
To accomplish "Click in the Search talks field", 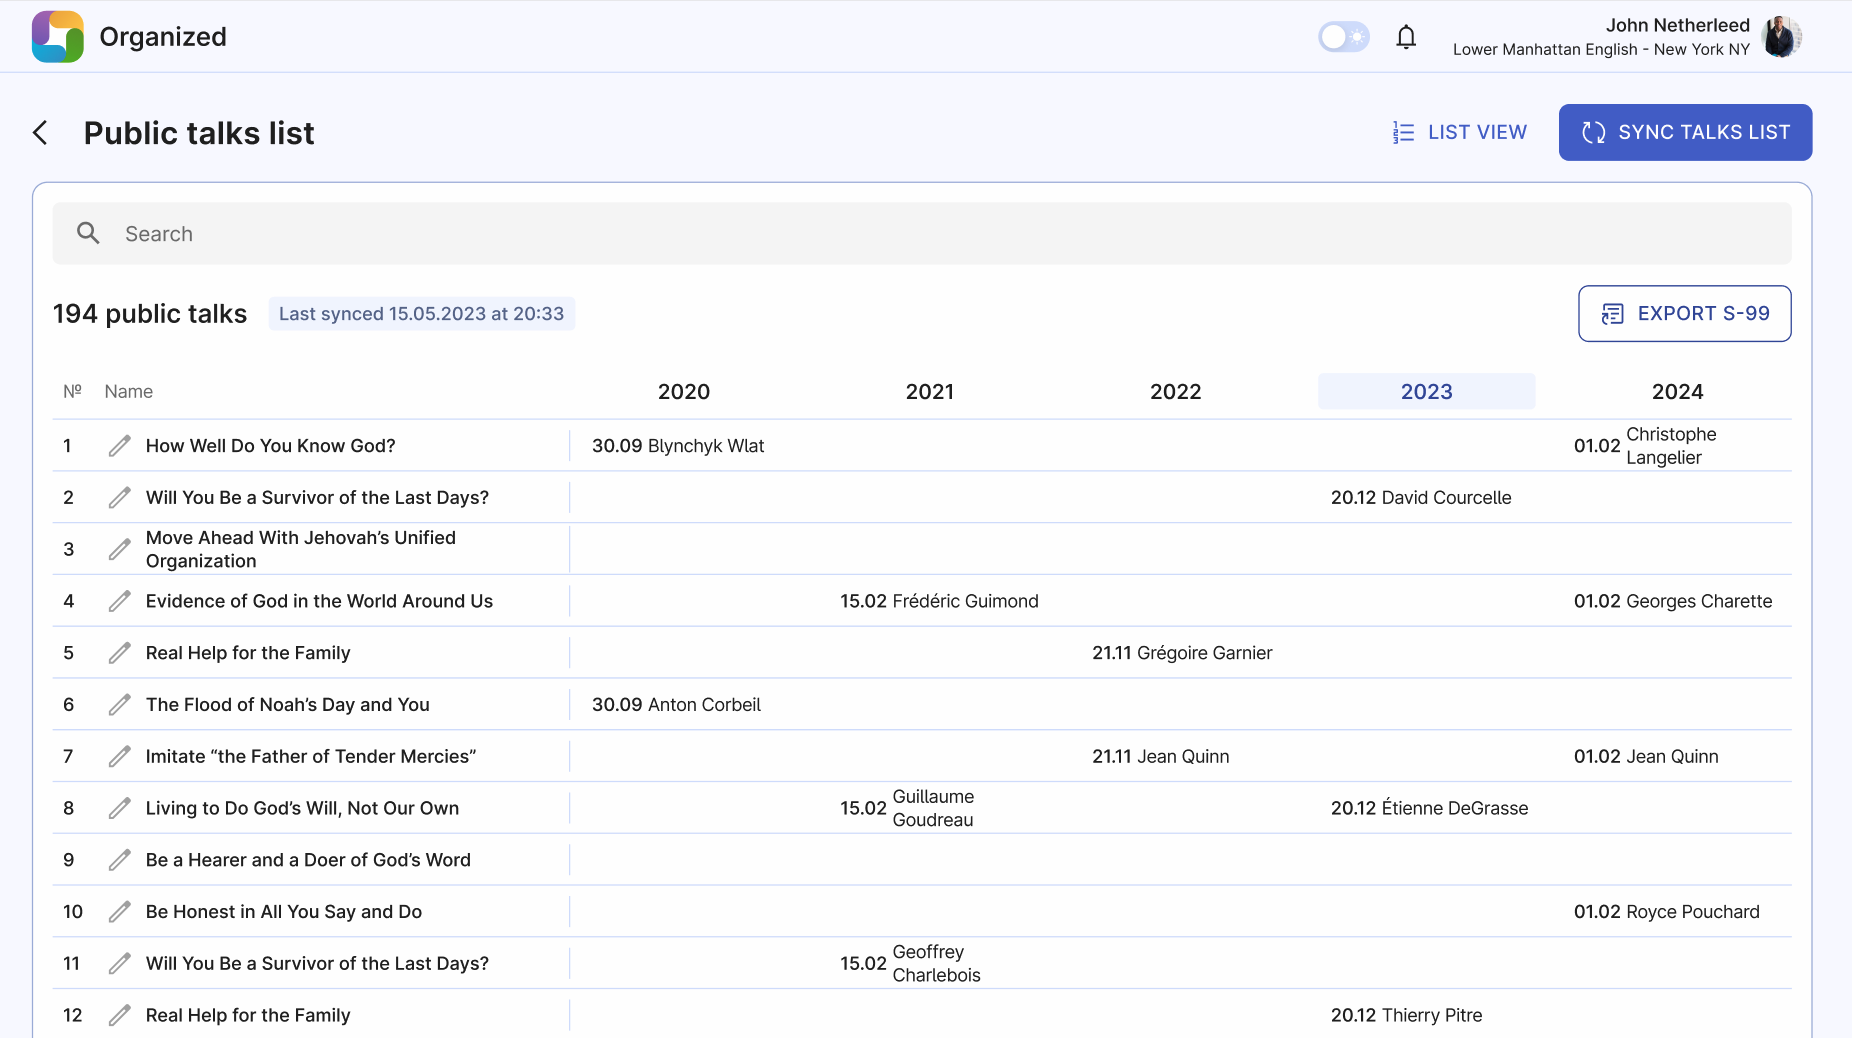I will point(920,234).
